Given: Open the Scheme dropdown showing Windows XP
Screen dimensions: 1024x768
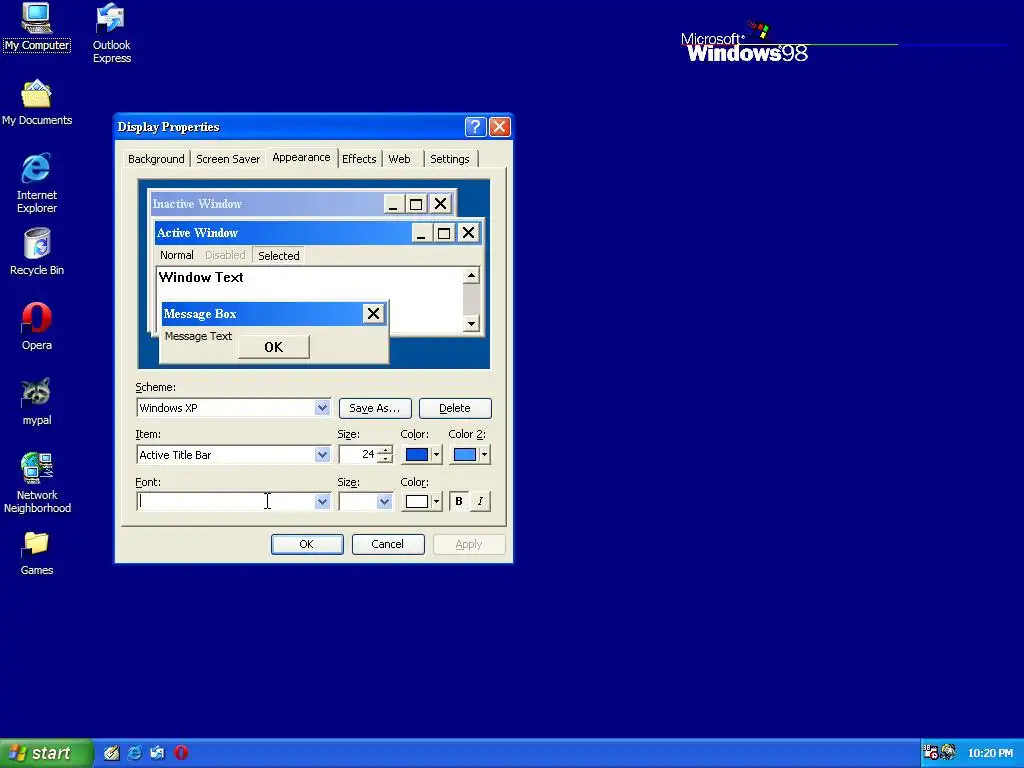Looking at the screenshot, I should (x=322, y=408).
